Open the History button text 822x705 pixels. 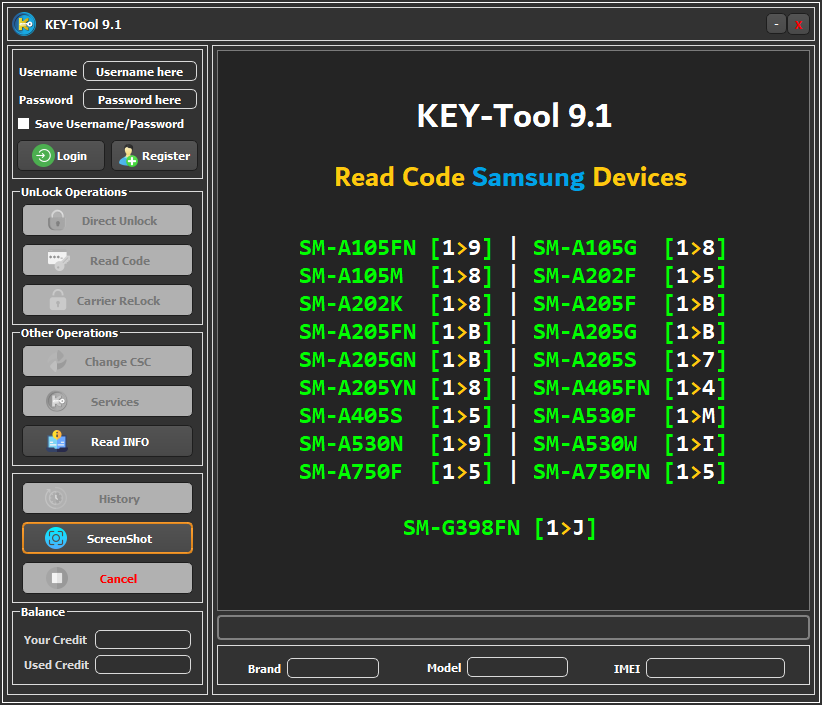(x=120, y=499)
